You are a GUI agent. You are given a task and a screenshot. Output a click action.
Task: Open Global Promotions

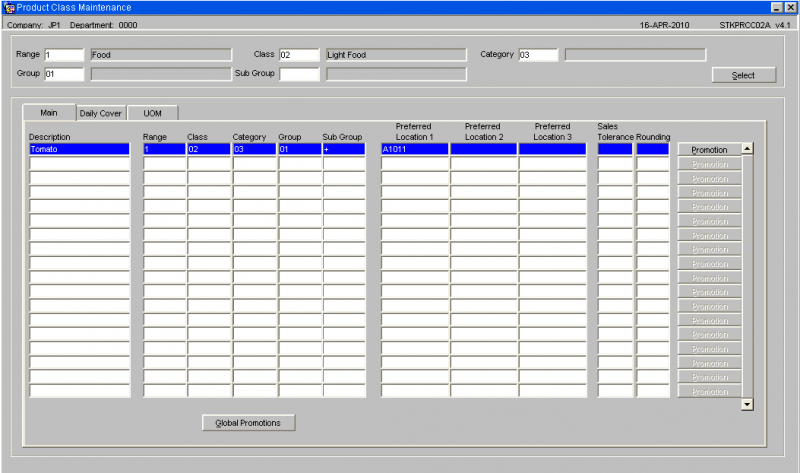(x=248, y=423)
